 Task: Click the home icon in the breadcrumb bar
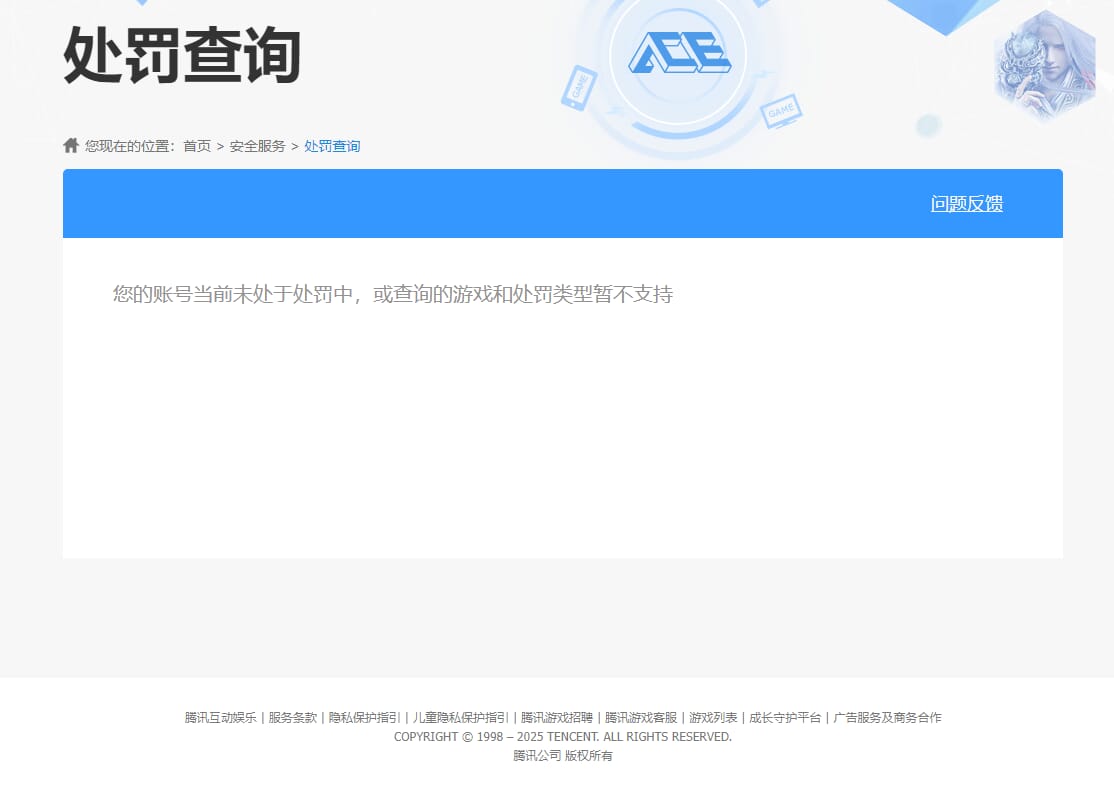pos(70,144)
